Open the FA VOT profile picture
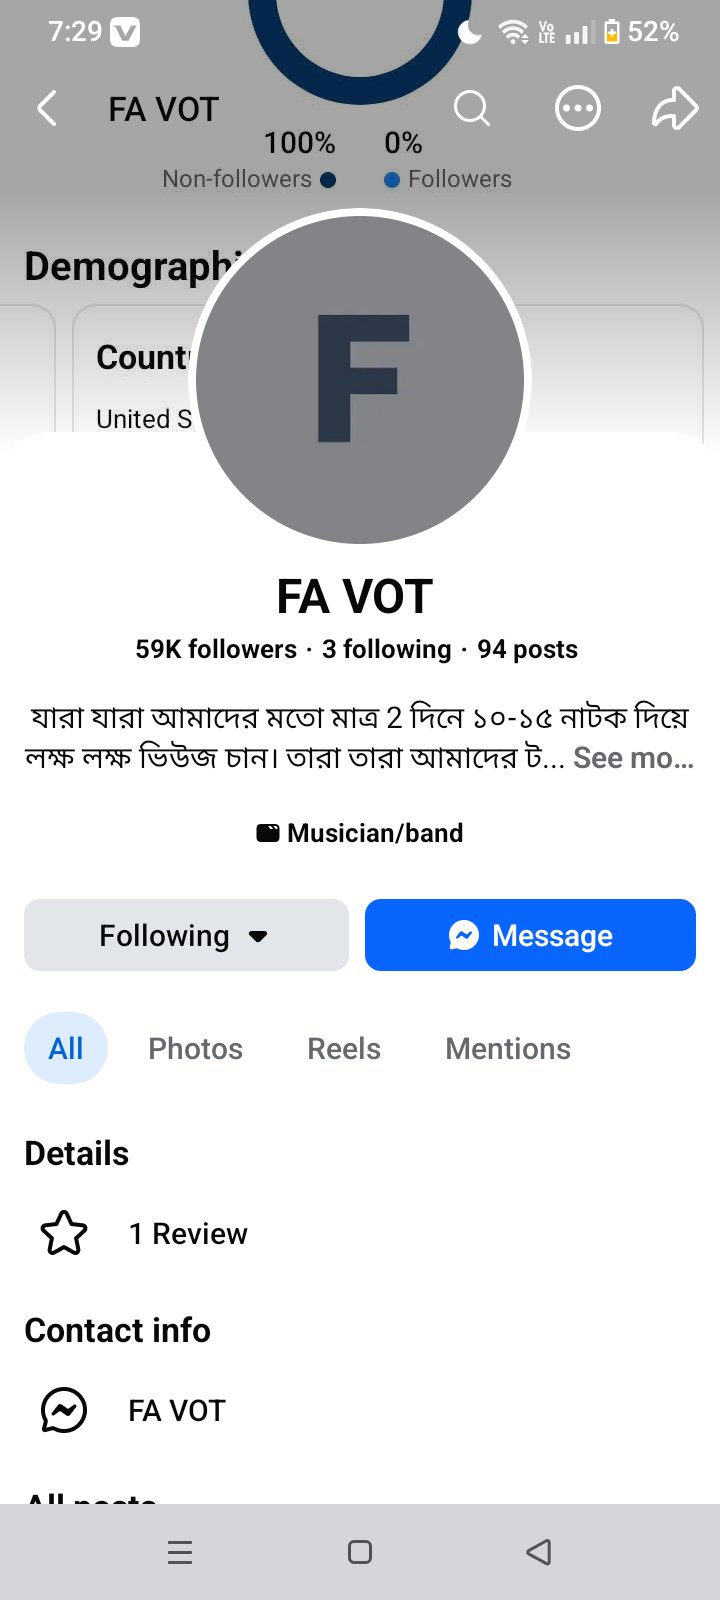 [360, 379]
